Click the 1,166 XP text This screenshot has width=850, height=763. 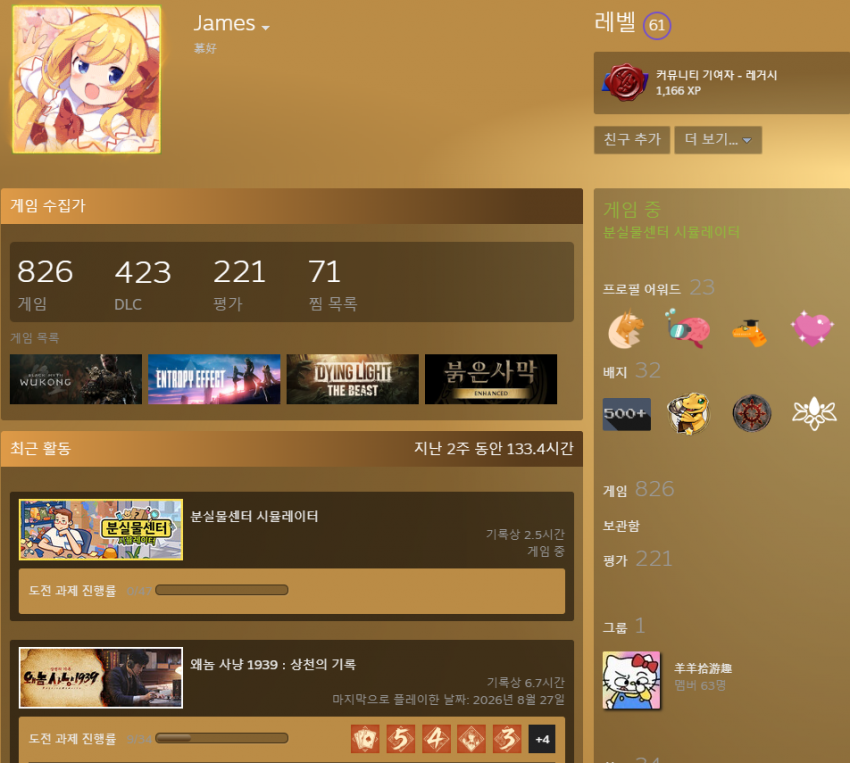pos(678,91)
